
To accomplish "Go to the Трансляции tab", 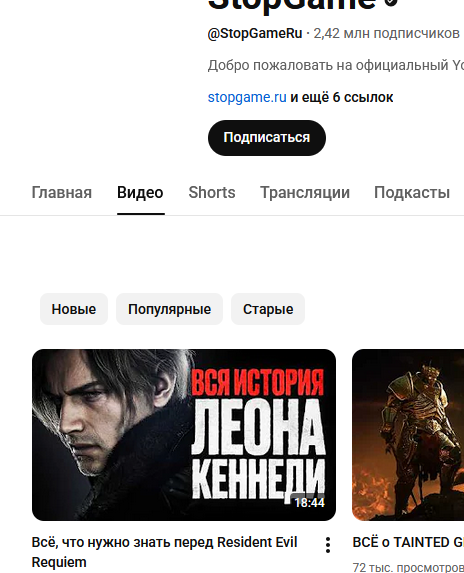I will [x=305, y=193].
